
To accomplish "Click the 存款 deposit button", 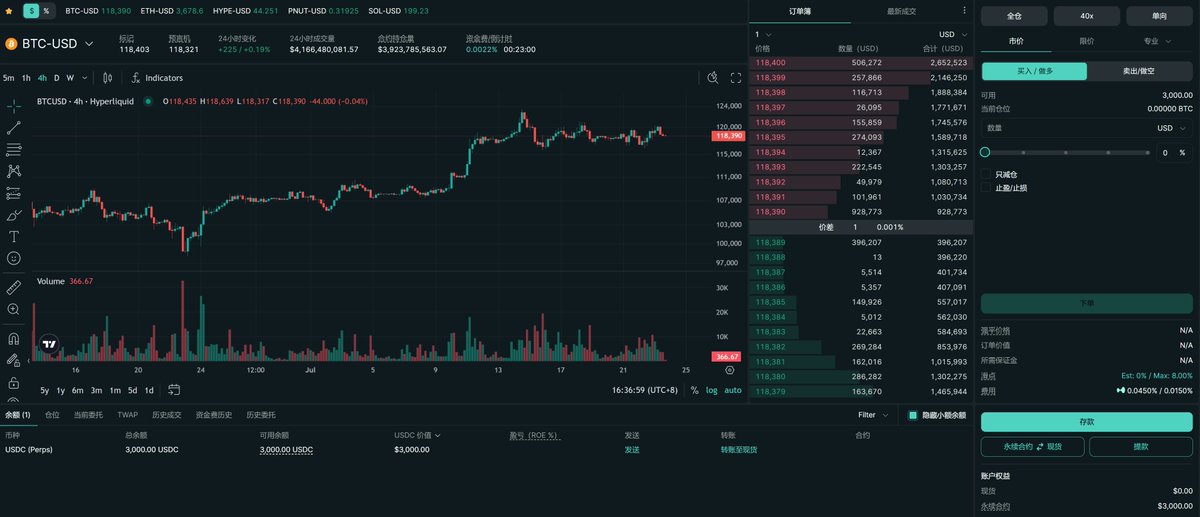I will (1087, 422).
